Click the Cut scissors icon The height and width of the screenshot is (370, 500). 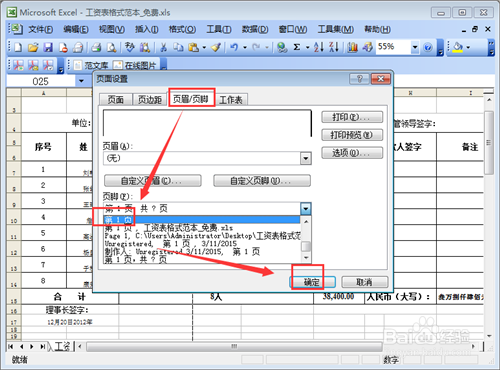[163, 48]
